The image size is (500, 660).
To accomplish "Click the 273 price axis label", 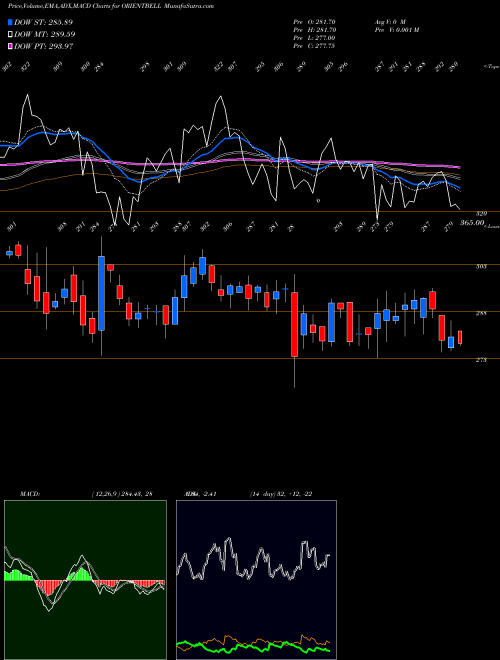I will click(482, 360).
